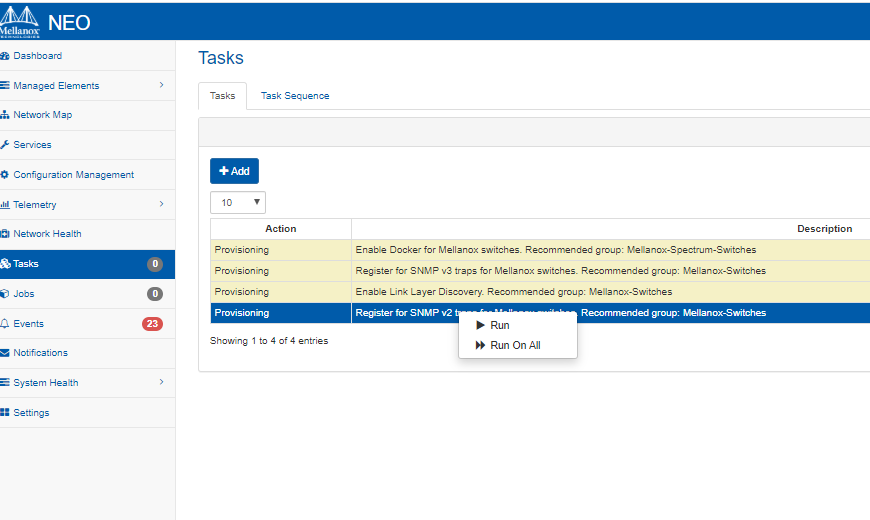Click the Mellanox logo in header

19,22
